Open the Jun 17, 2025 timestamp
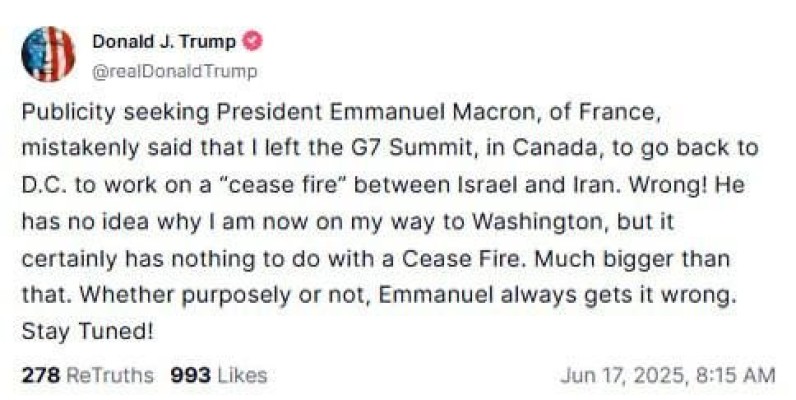This screenshot has height=400, width=796. [668, 376]
